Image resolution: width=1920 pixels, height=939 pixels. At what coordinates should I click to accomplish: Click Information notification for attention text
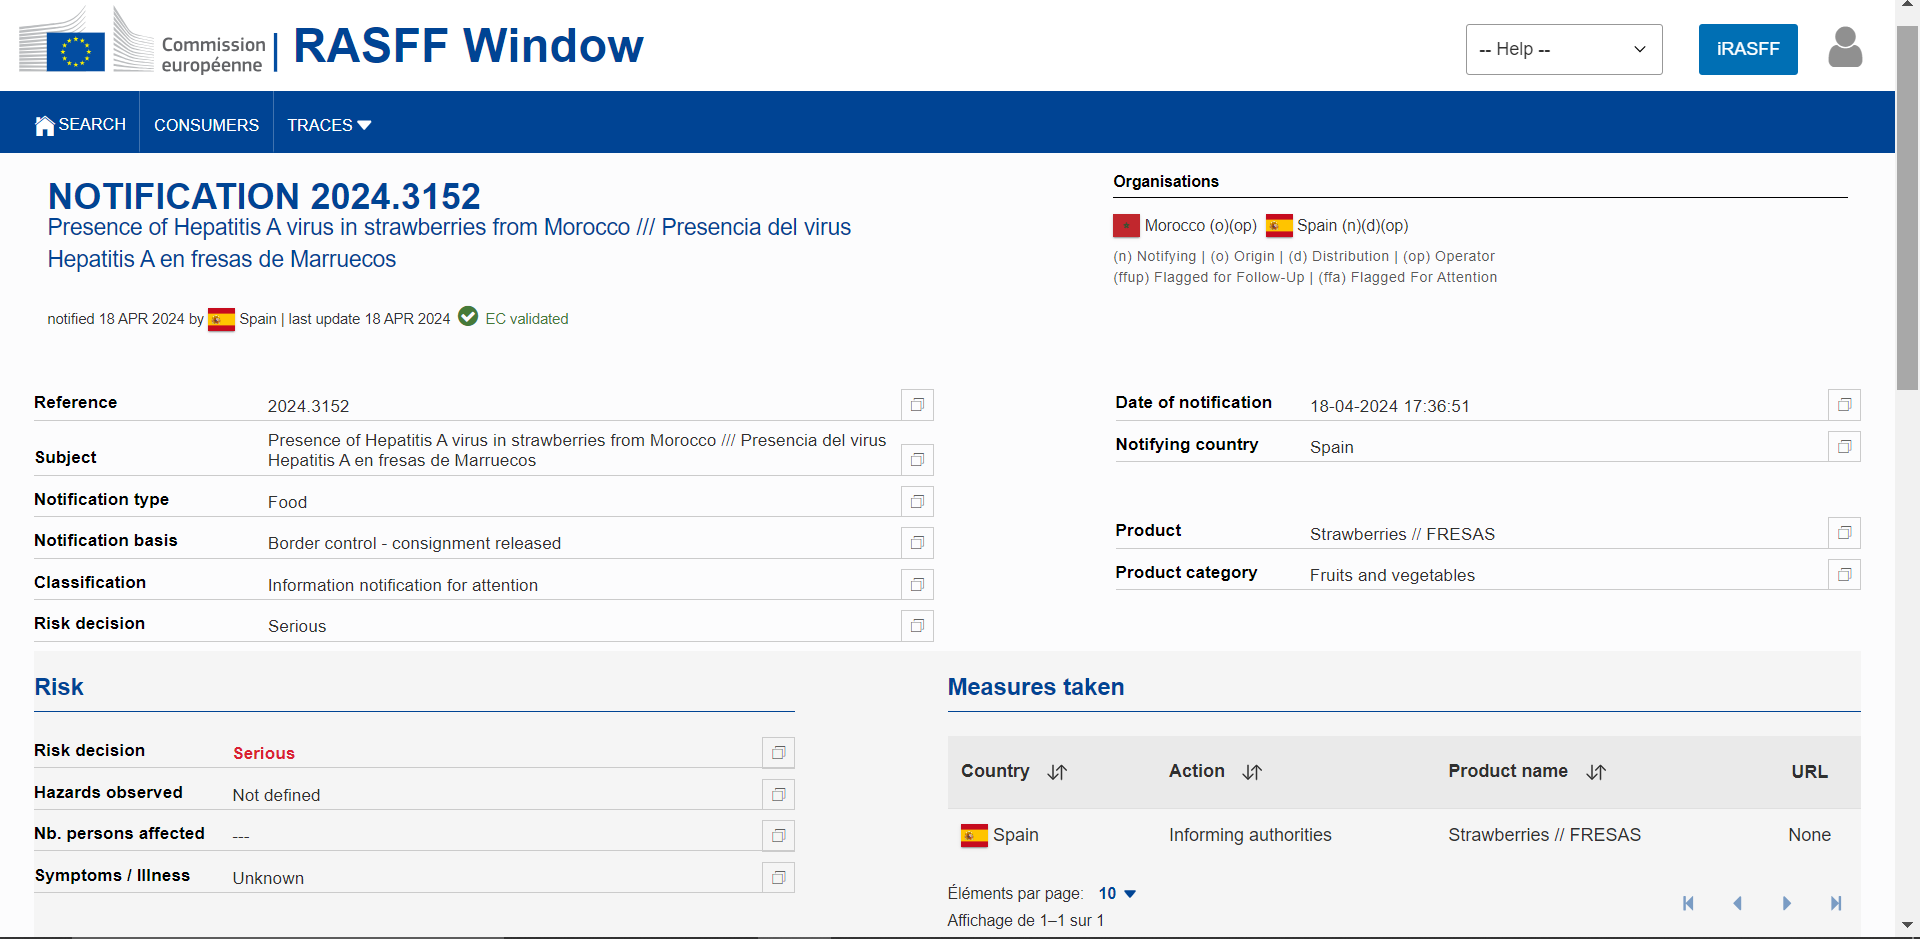tap(403, 585)
